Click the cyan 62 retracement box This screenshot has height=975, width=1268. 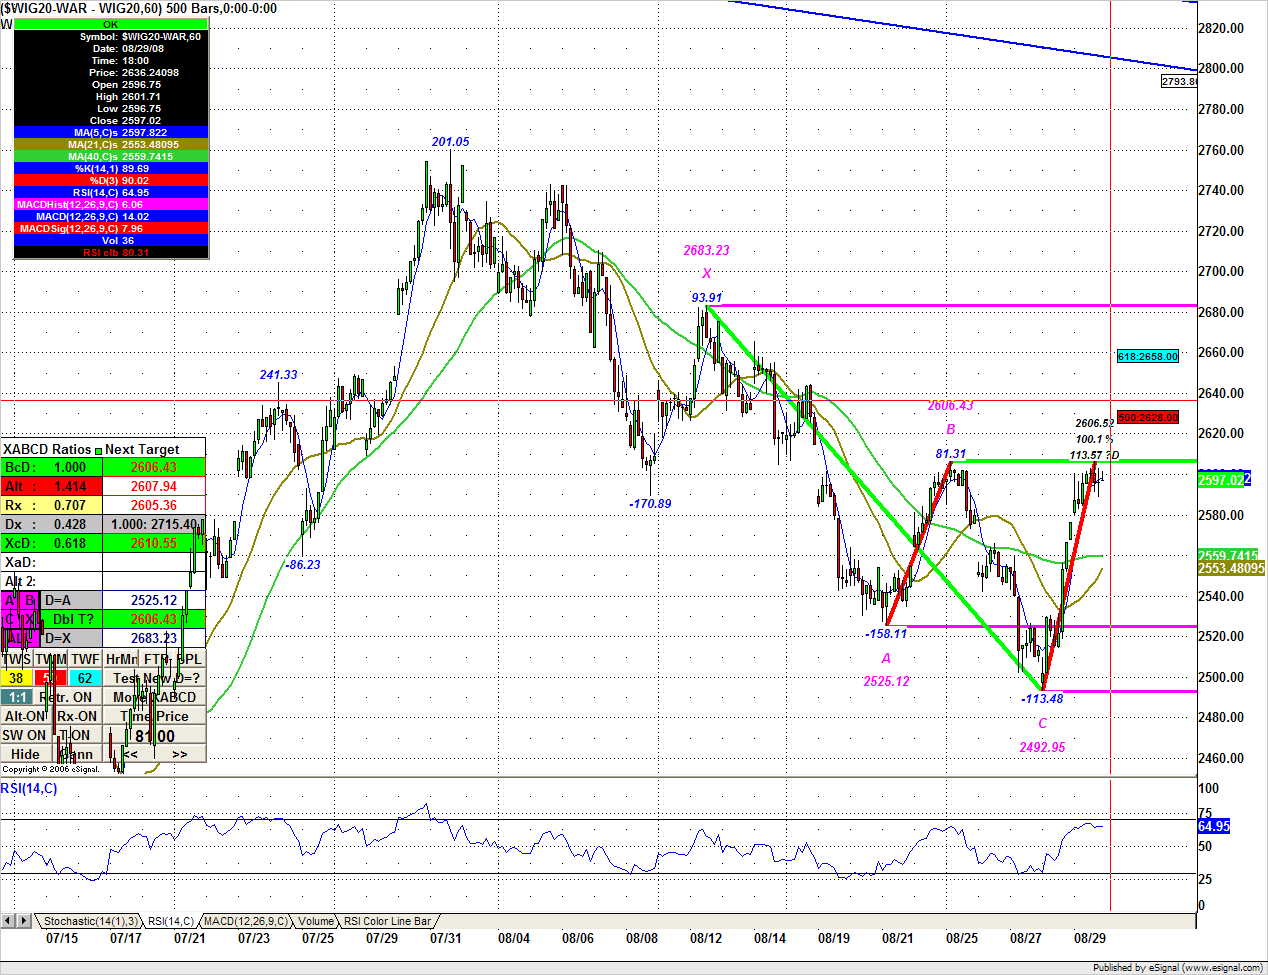85,678
